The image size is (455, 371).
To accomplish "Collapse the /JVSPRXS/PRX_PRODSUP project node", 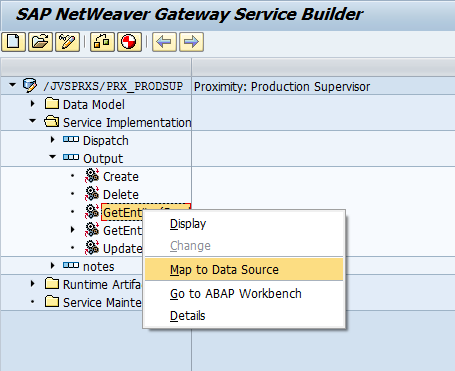I will pyautogui.click(x=13, y=85).
